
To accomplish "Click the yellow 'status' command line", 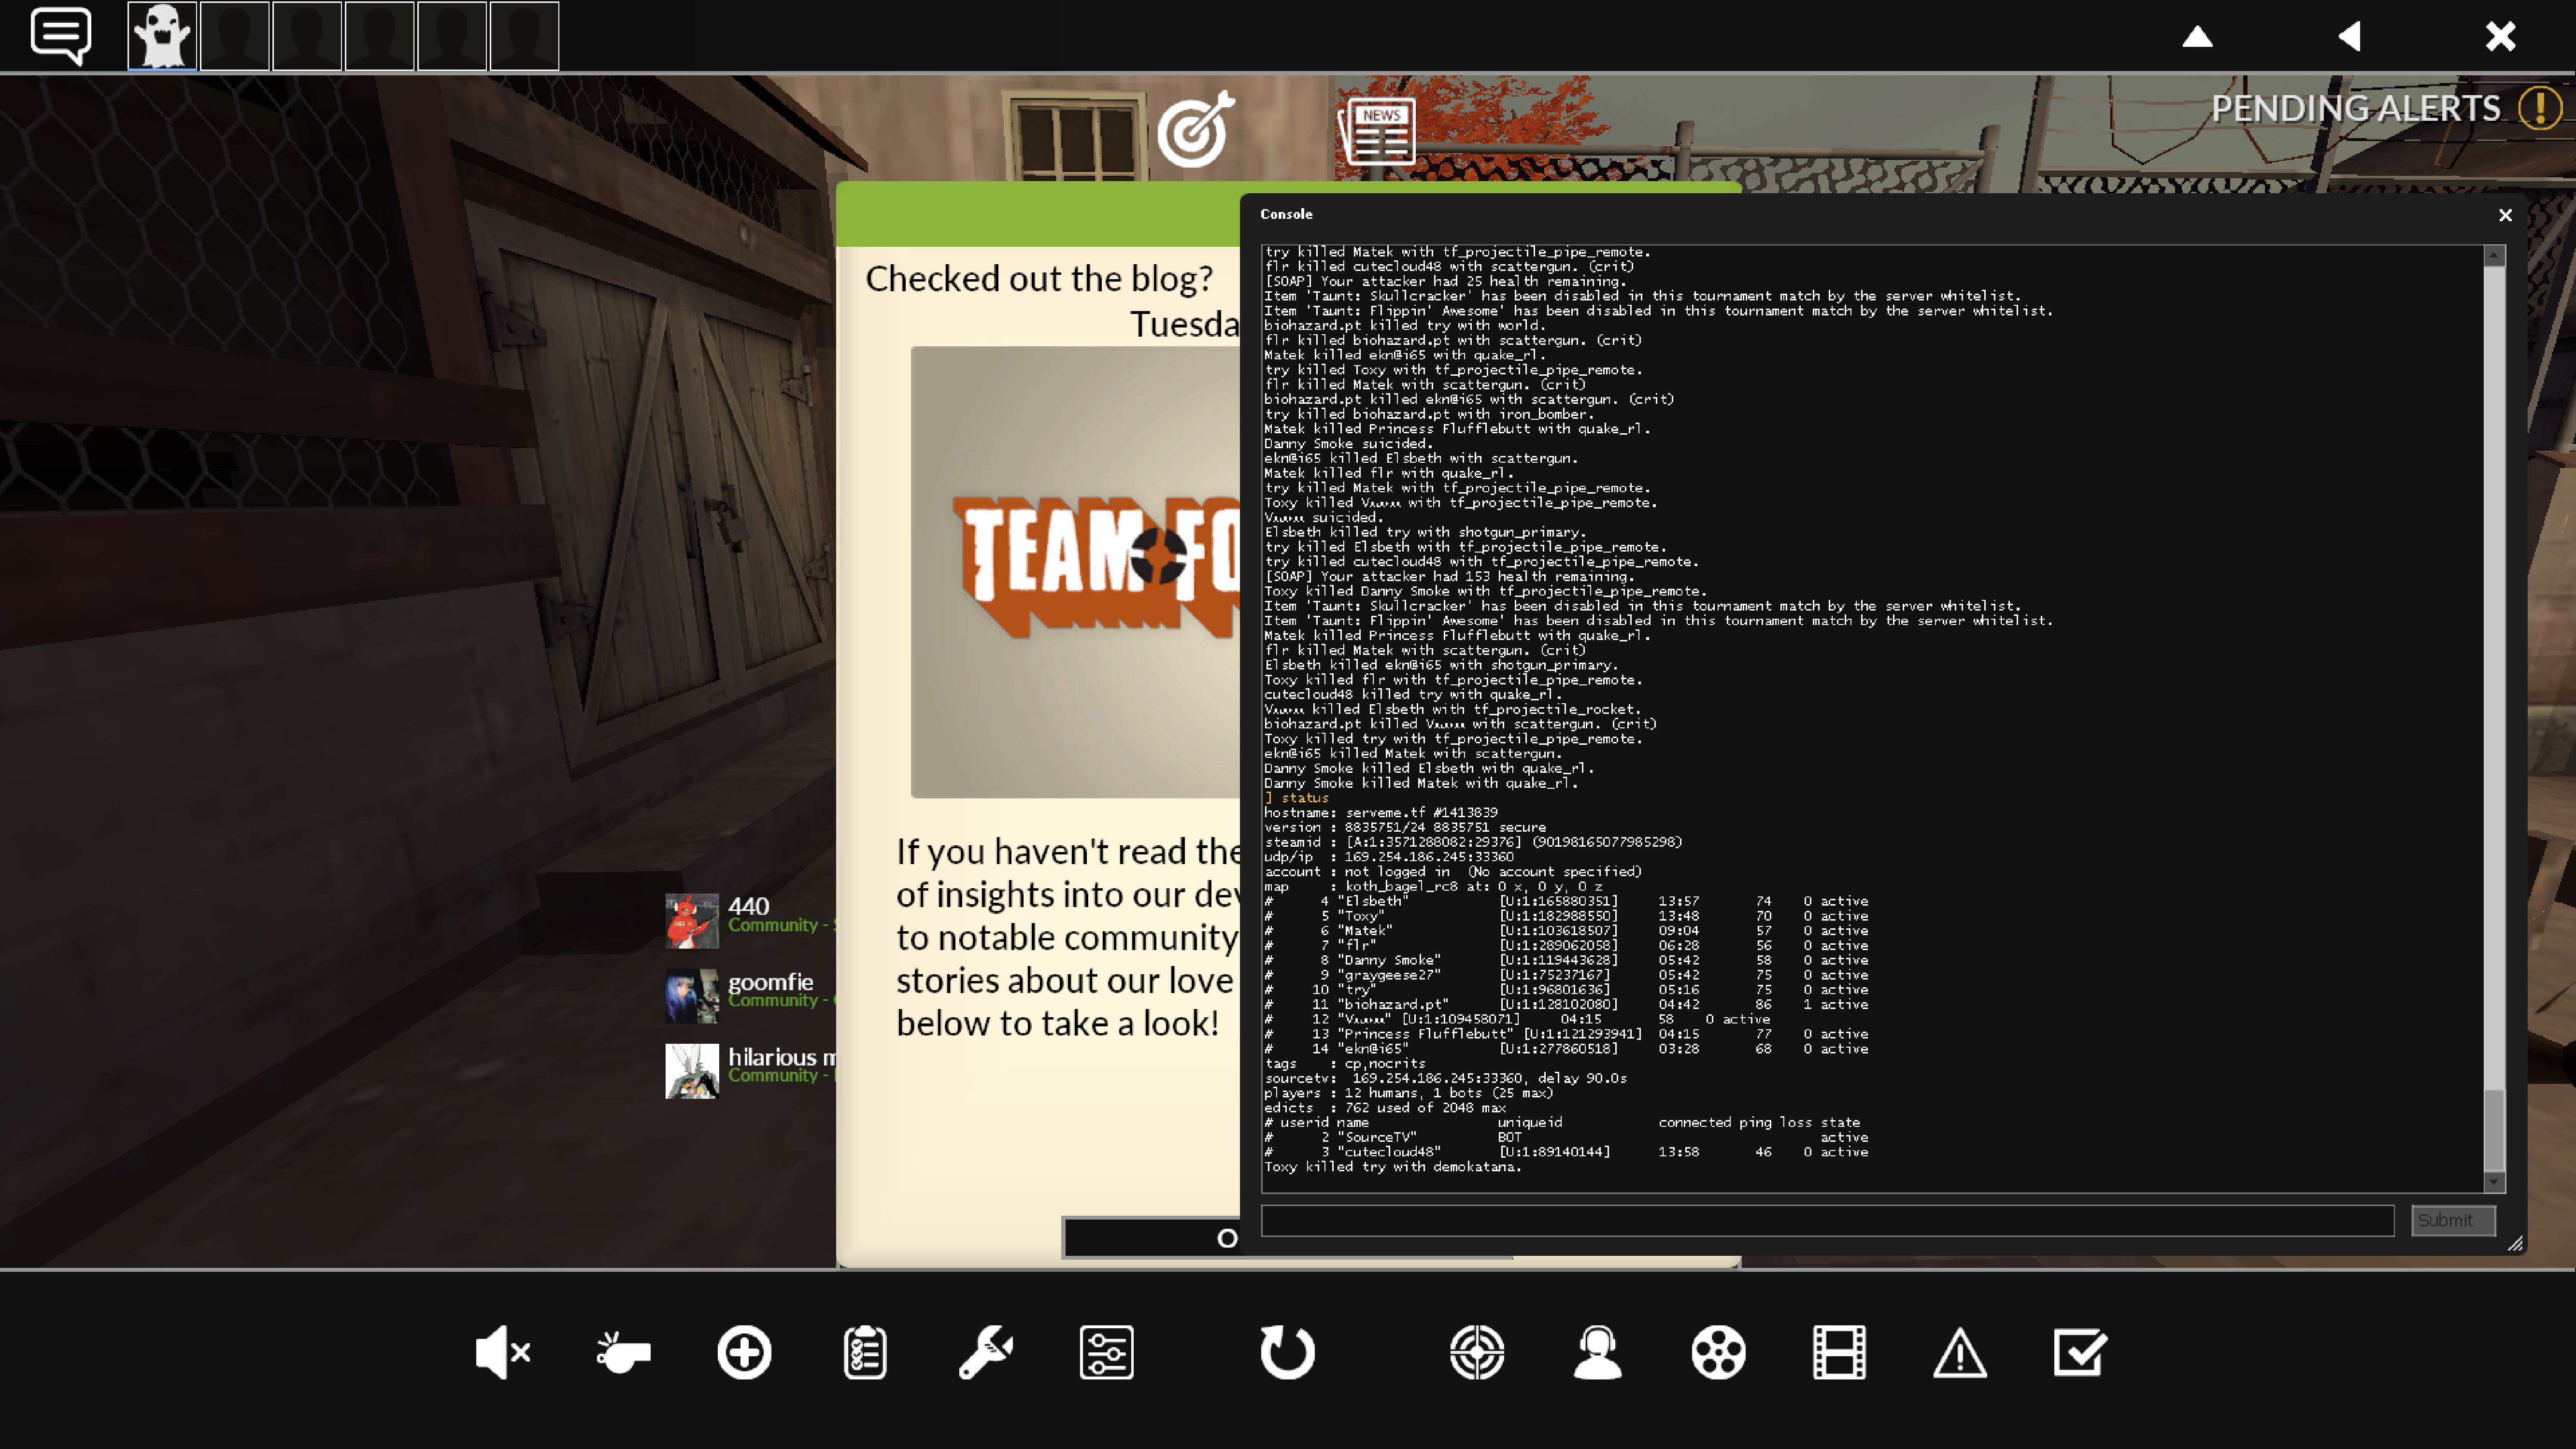I will pos(1297,798).
